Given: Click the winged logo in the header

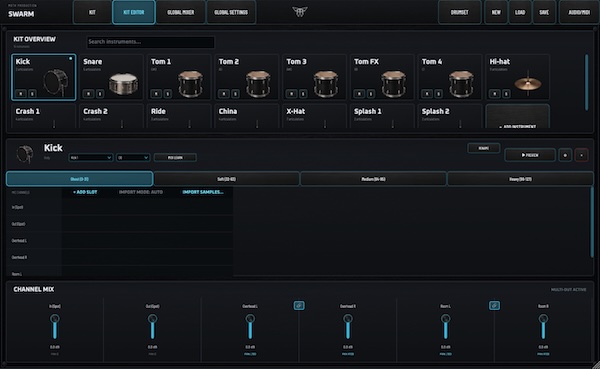Looking at the screenshot, I should pyautogui.click(x=300, y=12).
